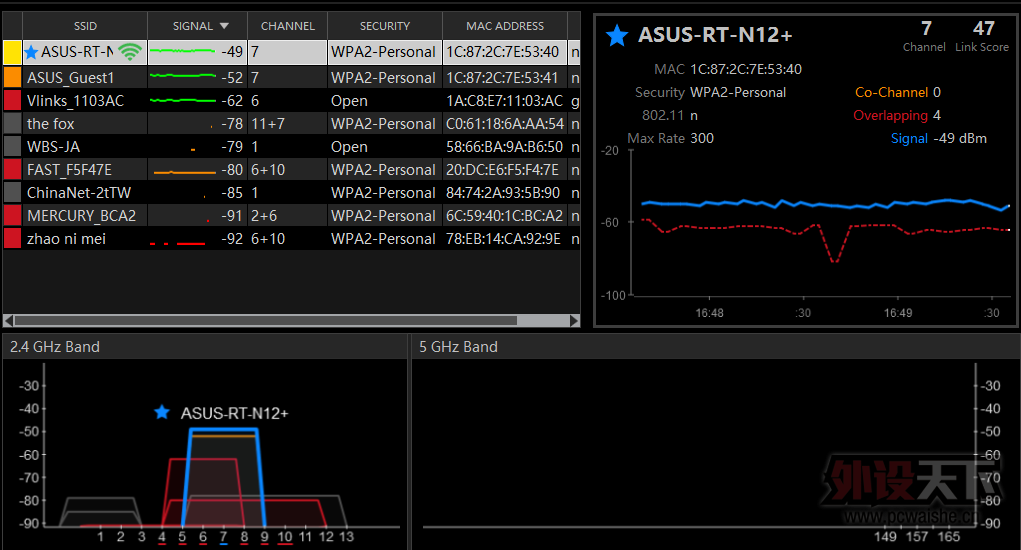This screenshot has width=1021, height=550.
Task: Select the FAST_F5F47E network
Action: 292,169
